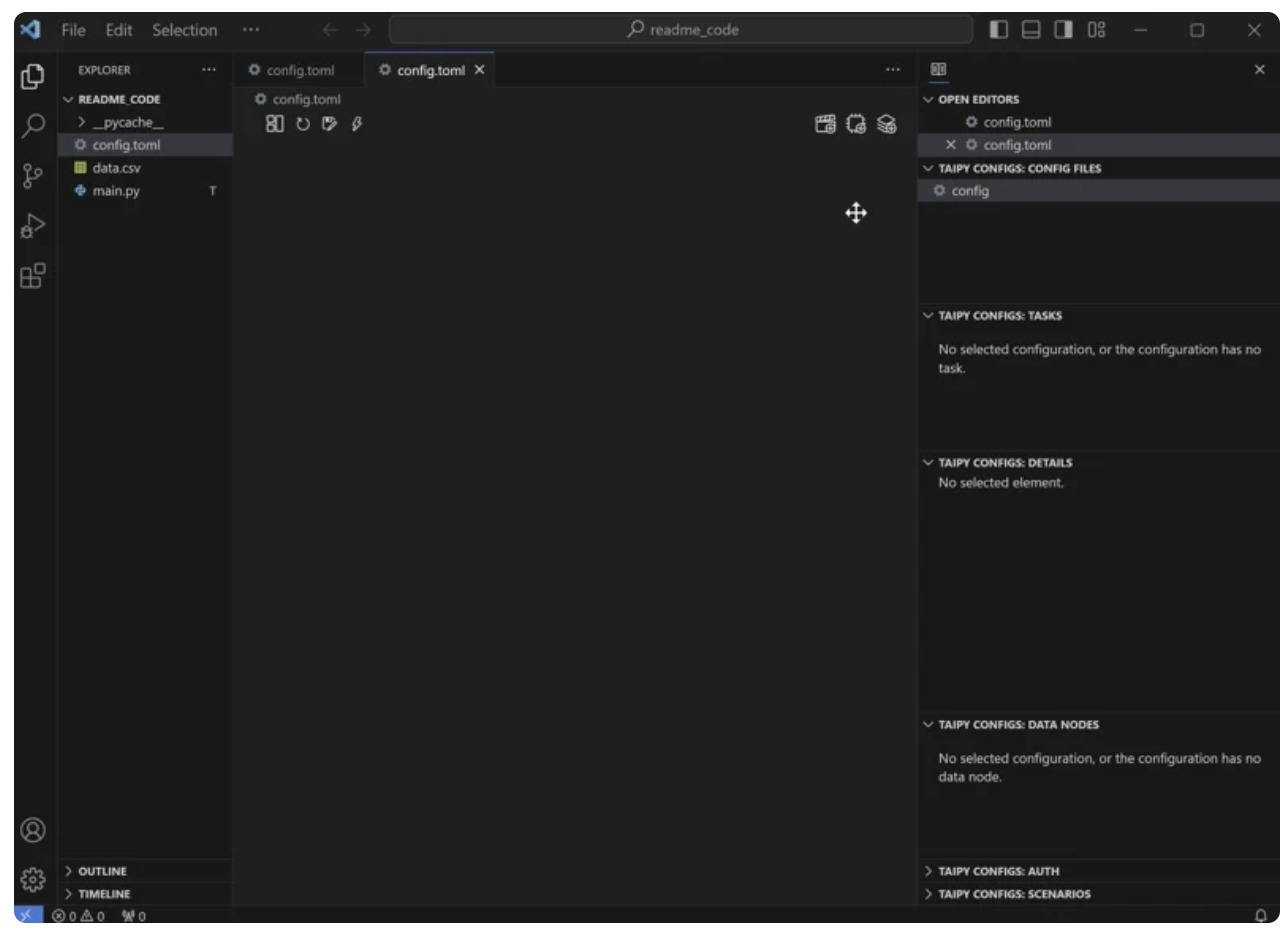Open data.csv in Explorer
This screenshot has height=932, width=1287.
coord(145,168)
